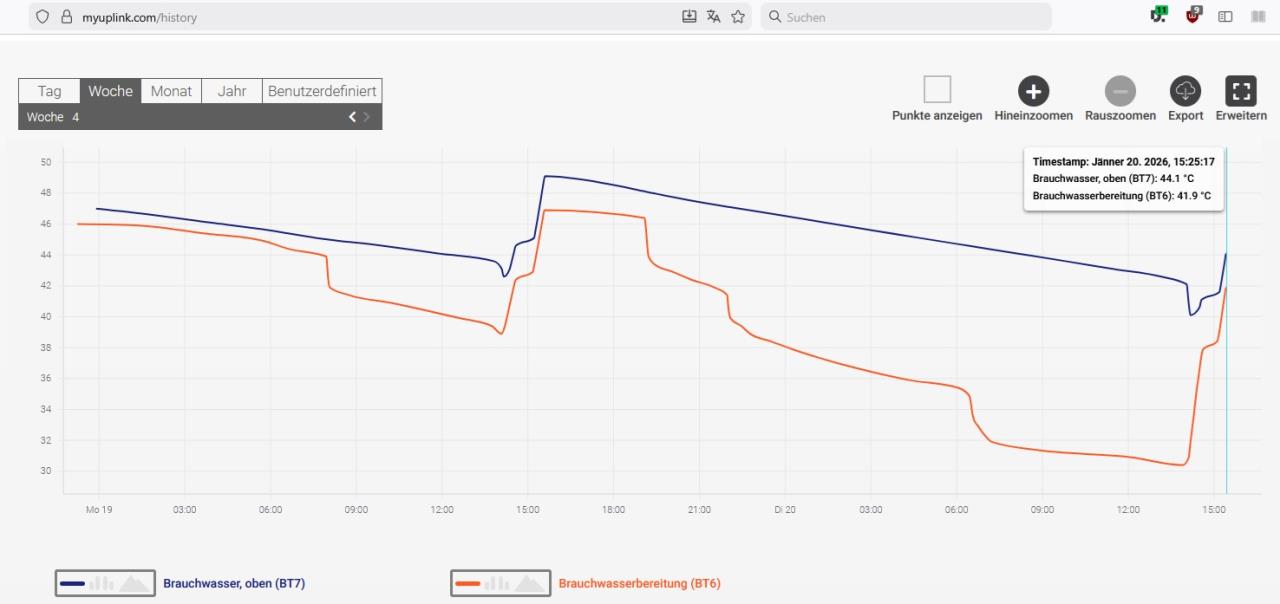Click the Rauszoomen minus icon
The height and width of the screenshot is (604, 1280).
1120,91
